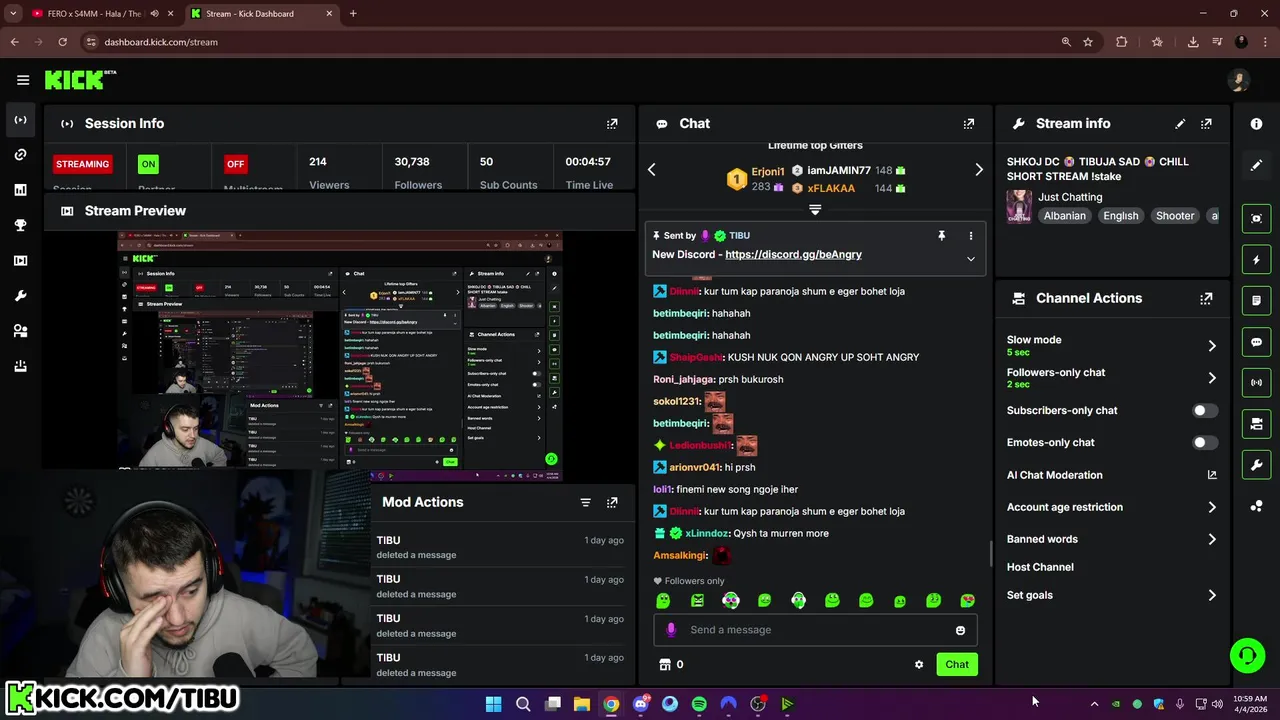Image resolution: width=1280 pixels, height=720 pixels.
Task: Click the stream preview capture icon in right sidebar
Action: pyautogui.click(x=1256, y=218)
